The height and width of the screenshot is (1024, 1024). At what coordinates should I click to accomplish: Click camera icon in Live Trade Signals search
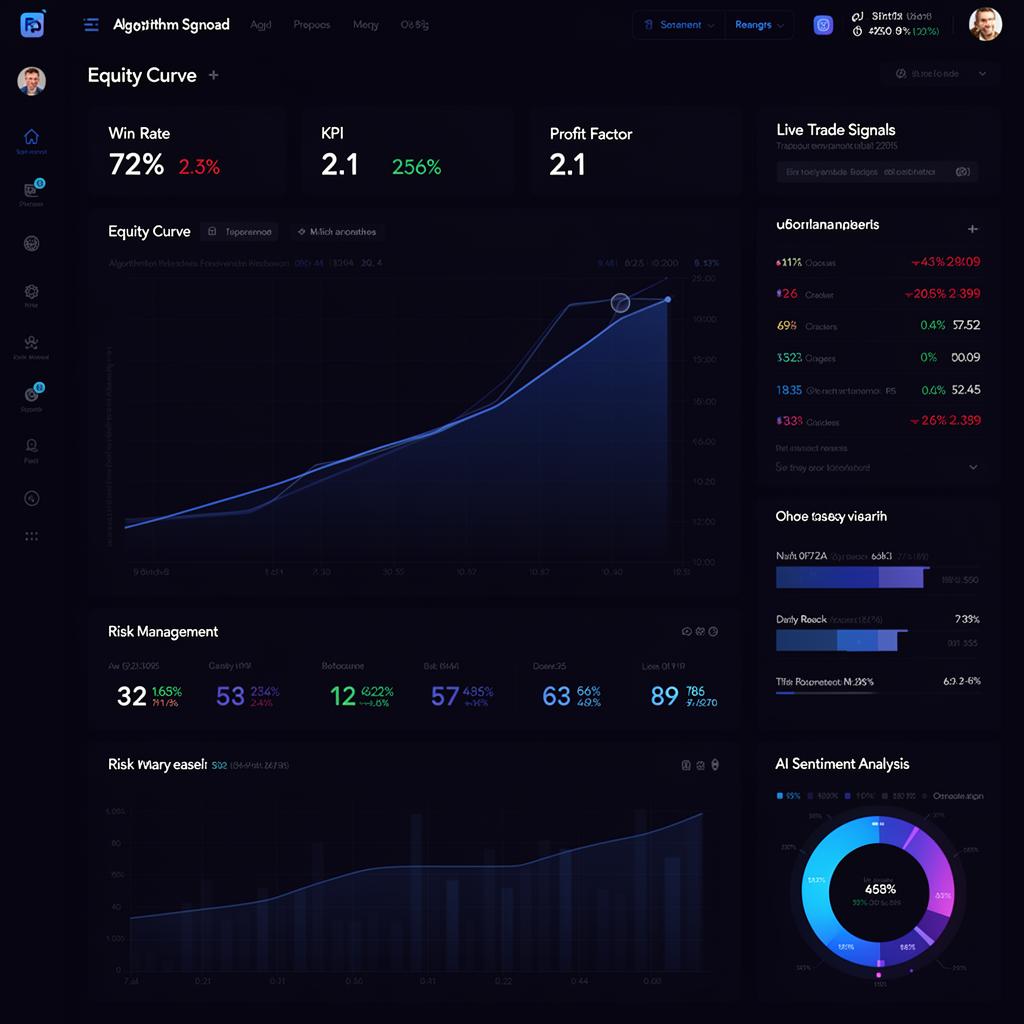click(963, 172)
